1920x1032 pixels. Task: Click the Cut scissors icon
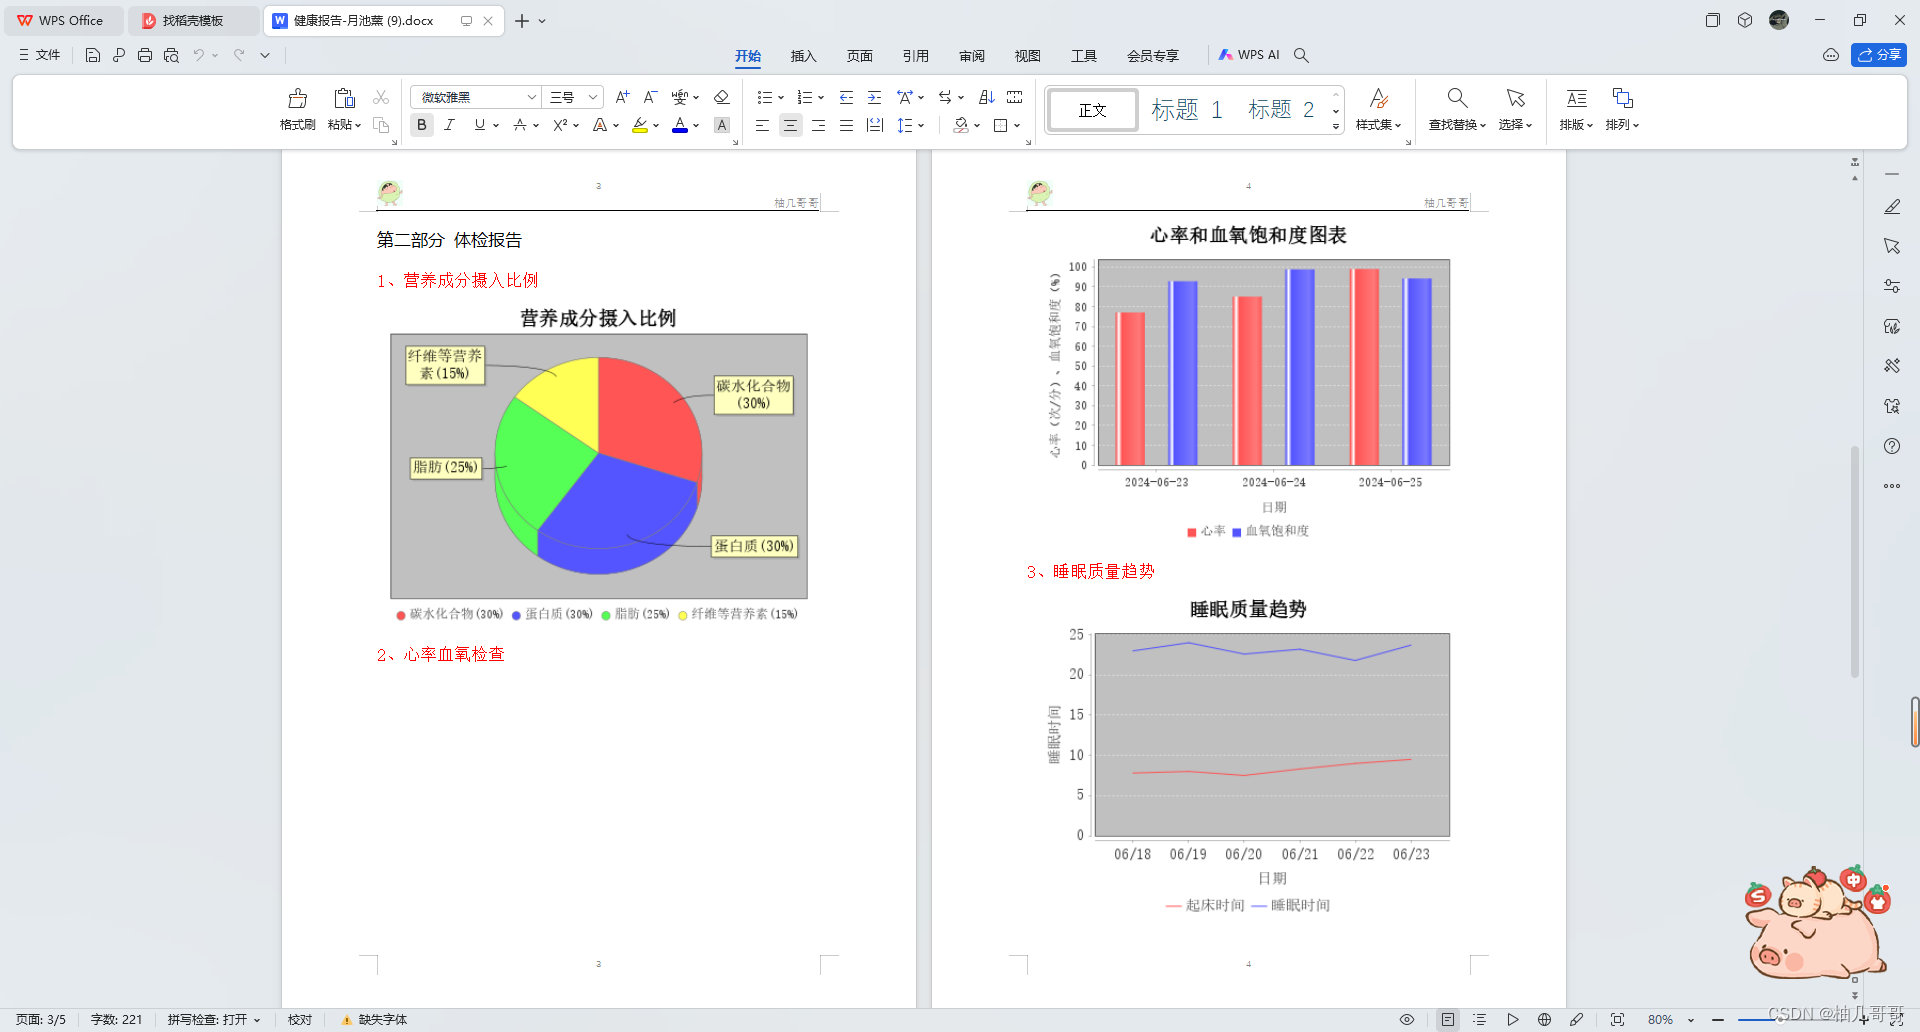point(381,97)
